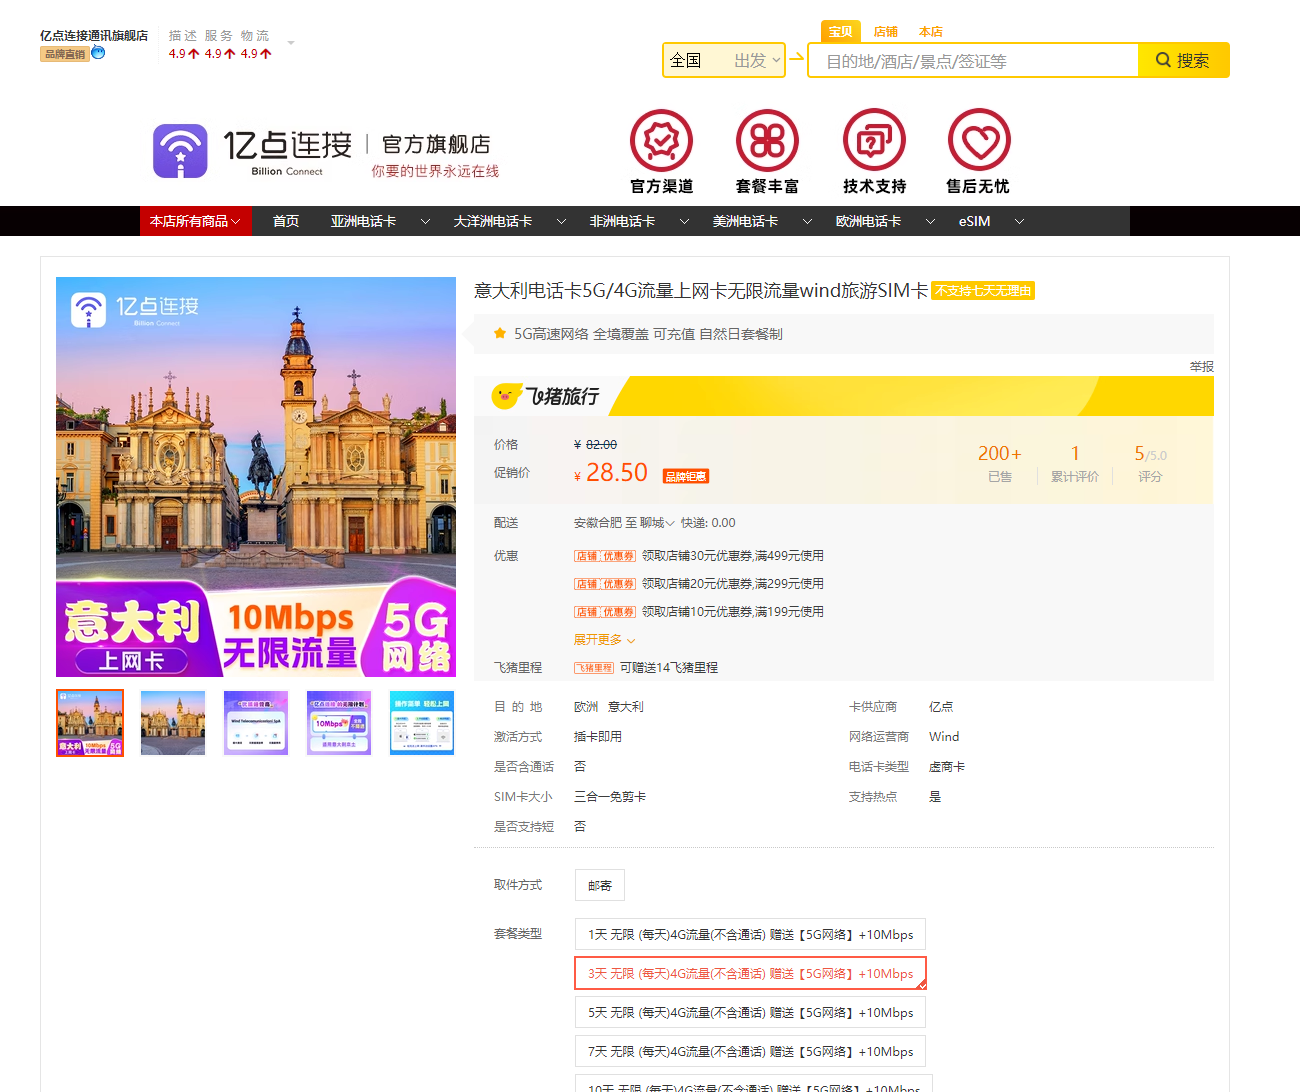Select the fourth 10Mbps product thumbnail
The image size is (1300, 1092).
[339, 723]
